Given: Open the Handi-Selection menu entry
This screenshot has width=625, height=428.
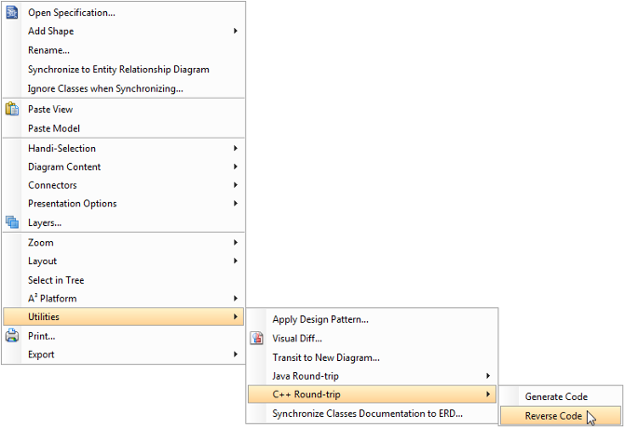Looking at the screenshot, I should click(x=124, y=148).
